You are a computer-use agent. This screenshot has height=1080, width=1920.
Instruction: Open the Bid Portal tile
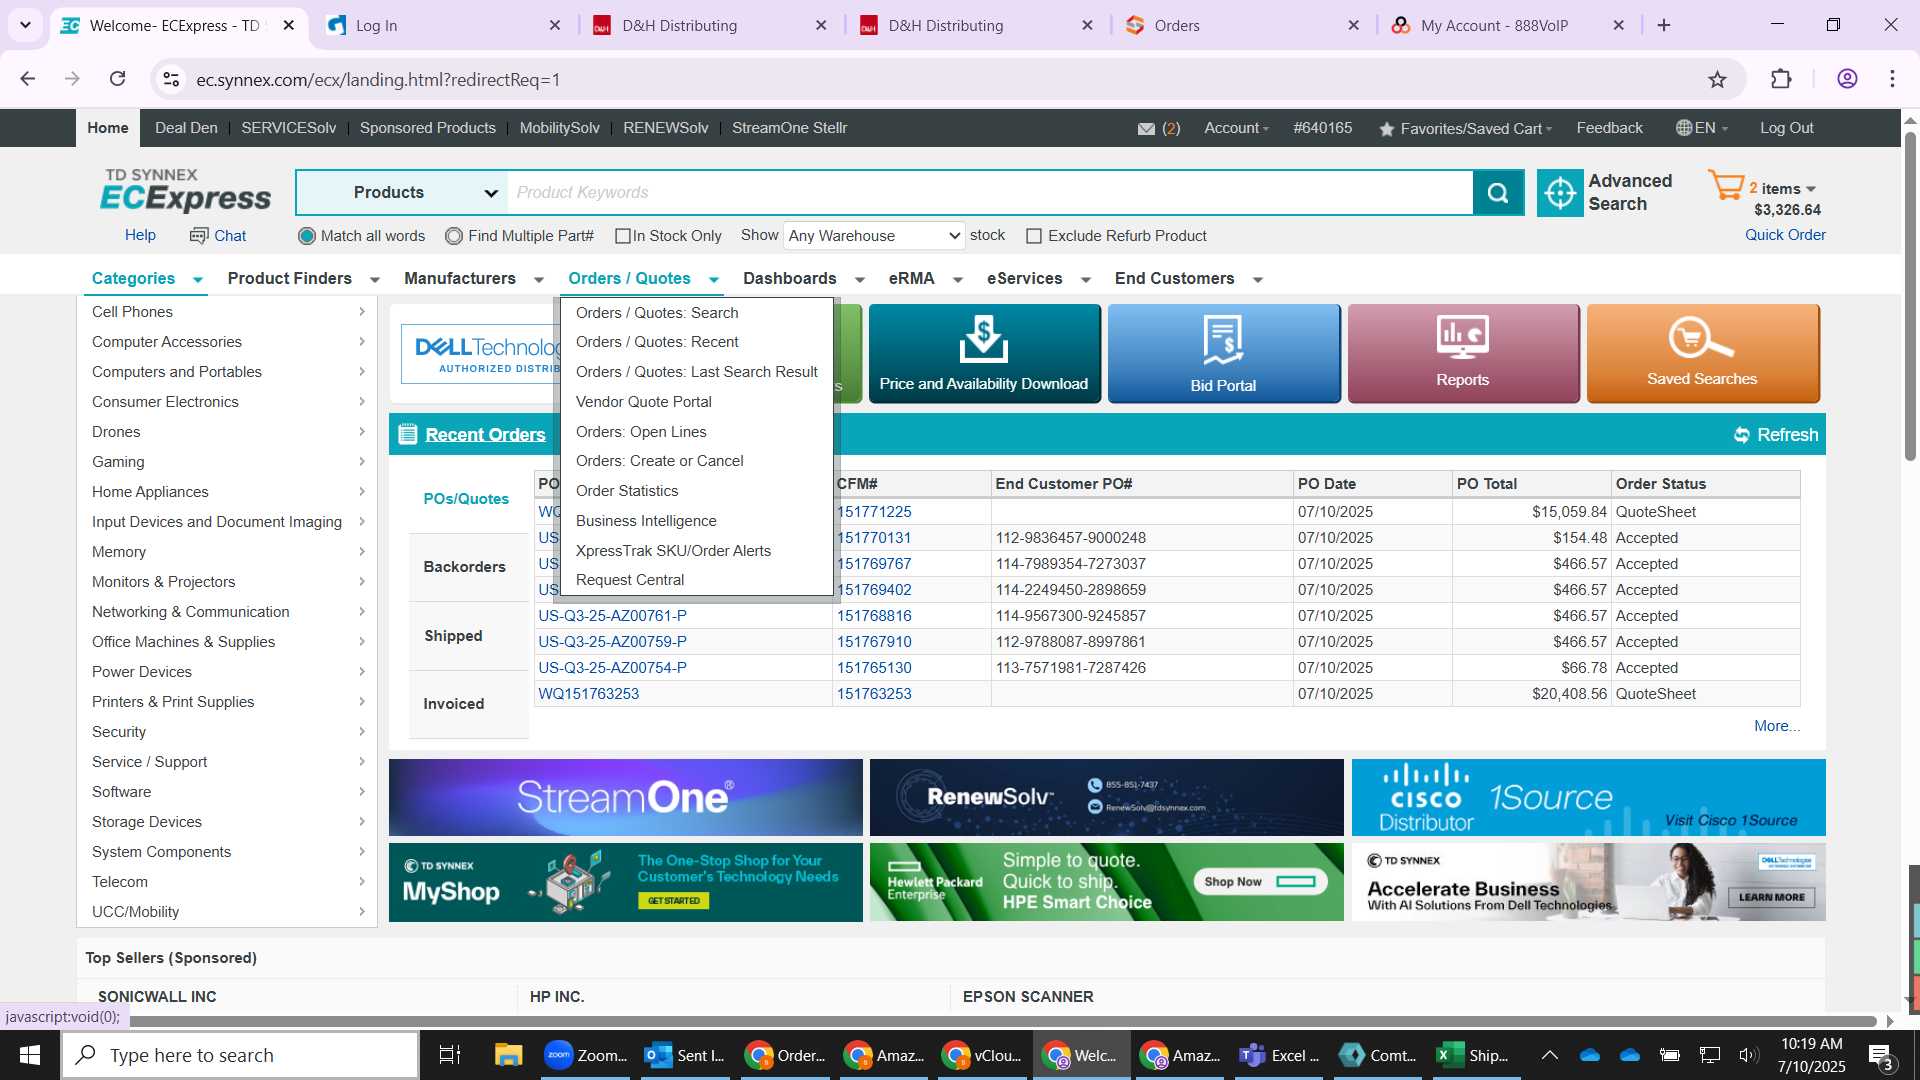(x=1223, y=353)
